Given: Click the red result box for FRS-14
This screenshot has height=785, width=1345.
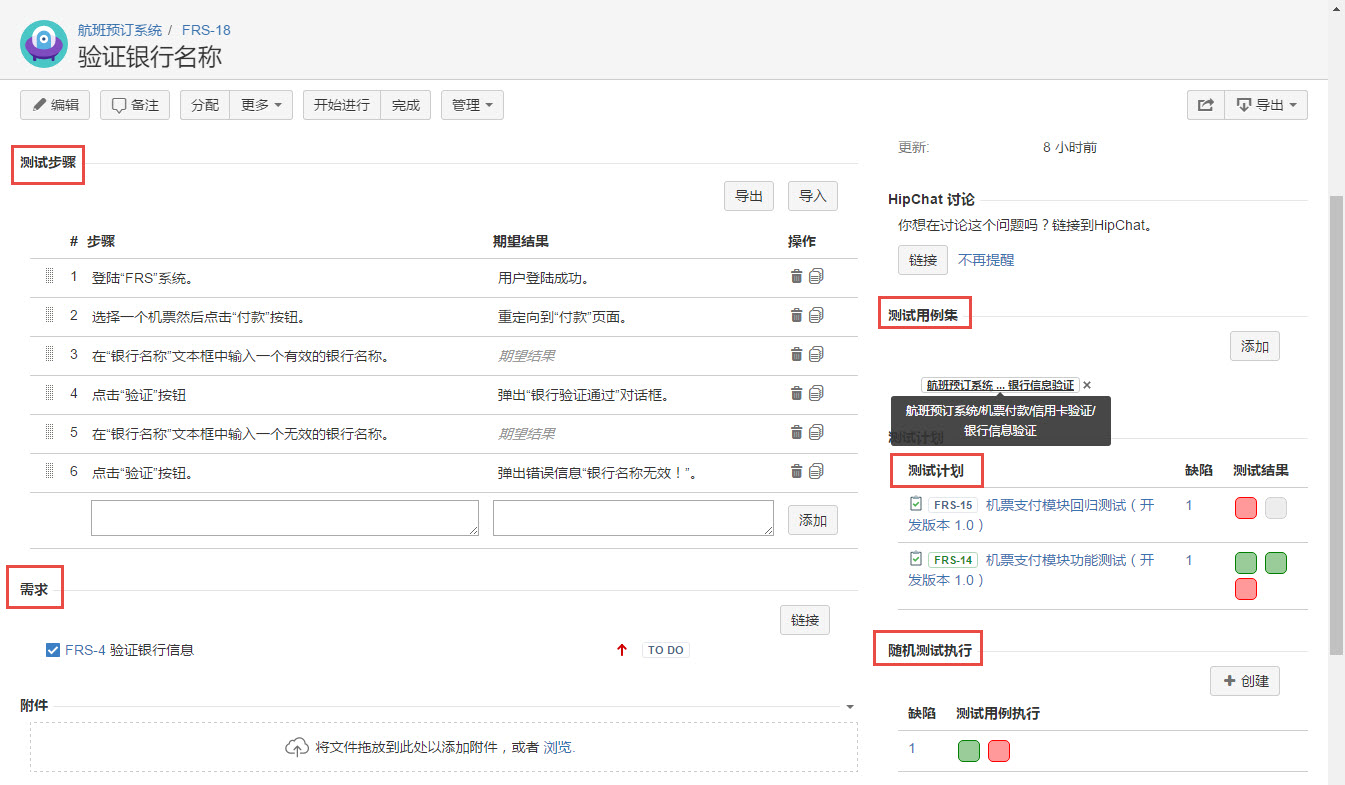Looking at the screenshot, I should coord(1246,589).
